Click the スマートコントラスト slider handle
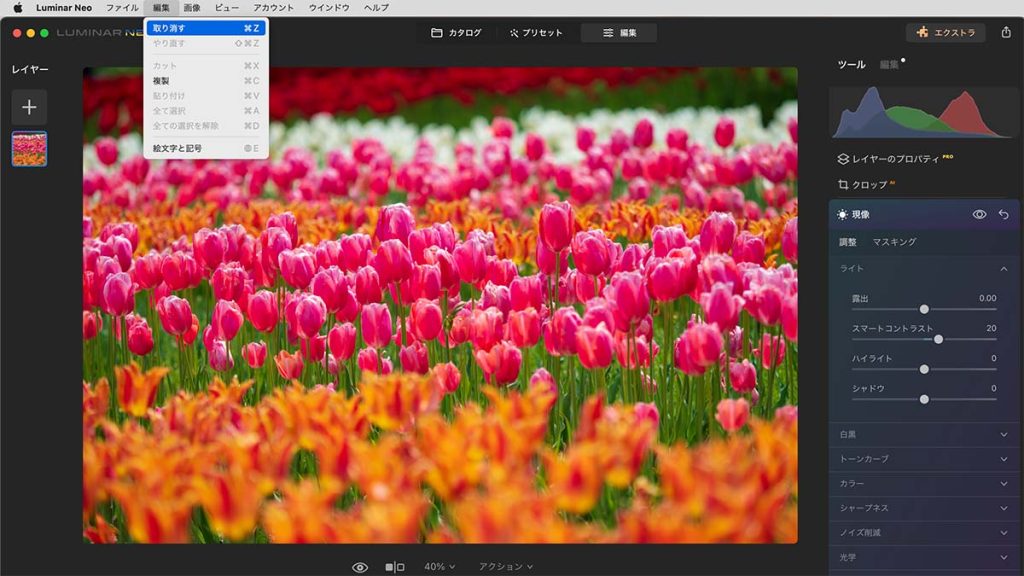The height and width of the screenshot is (576, 1024). (938, 339)
